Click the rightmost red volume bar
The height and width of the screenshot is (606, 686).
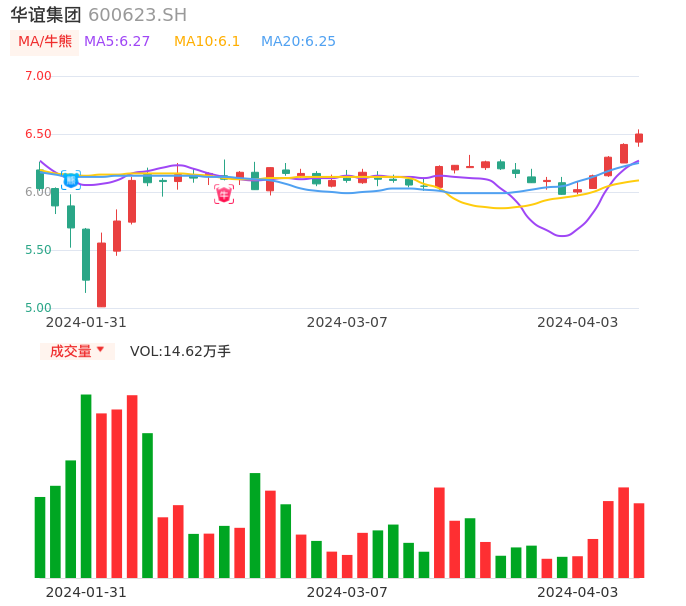click(639, 540)
